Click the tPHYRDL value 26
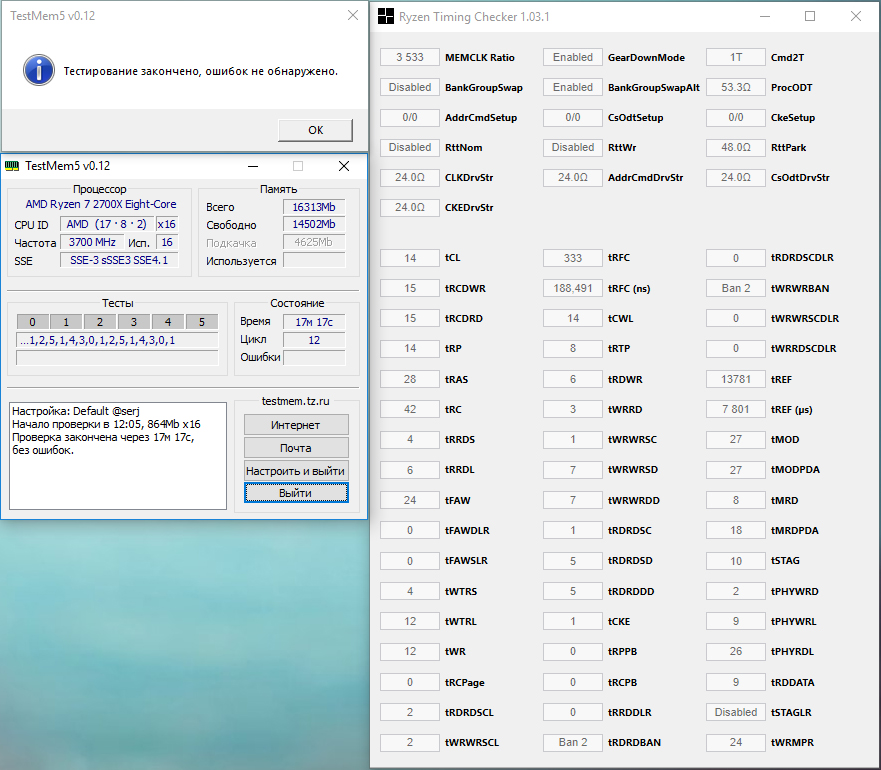The width and height of the screenshot is (881, 770). (x=735, y=651)
